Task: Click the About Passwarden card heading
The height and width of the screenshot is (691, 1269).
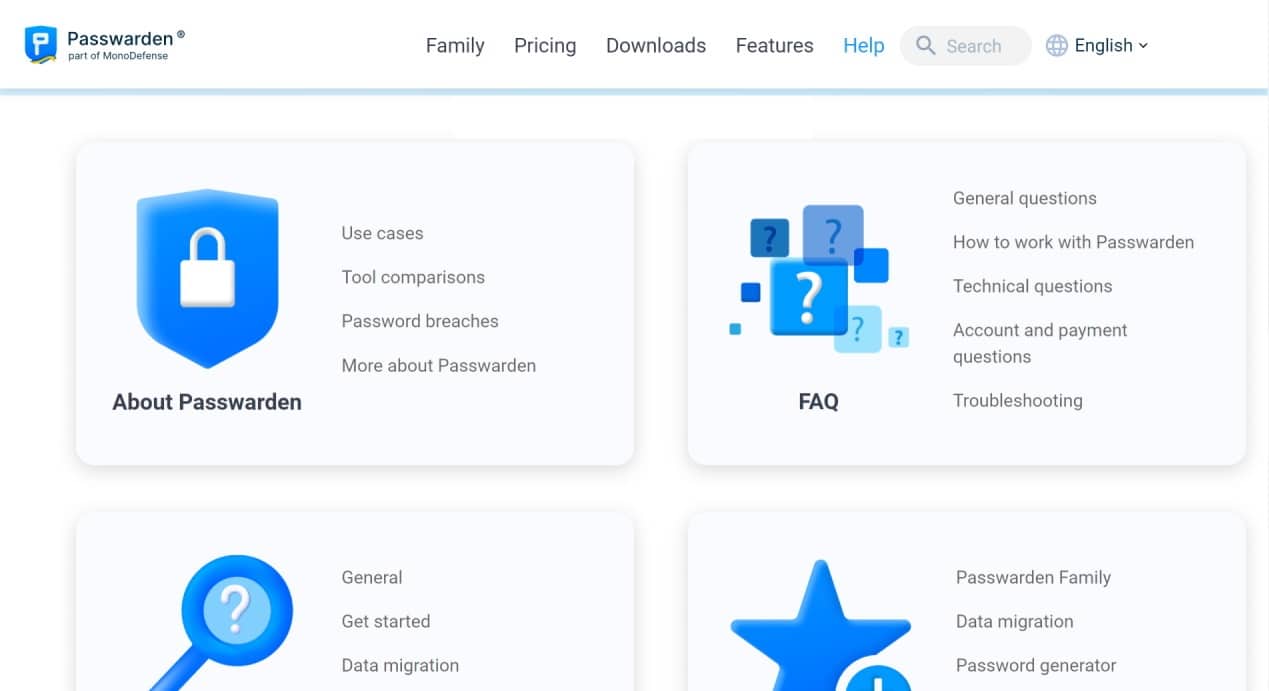Action: point(207,401)
